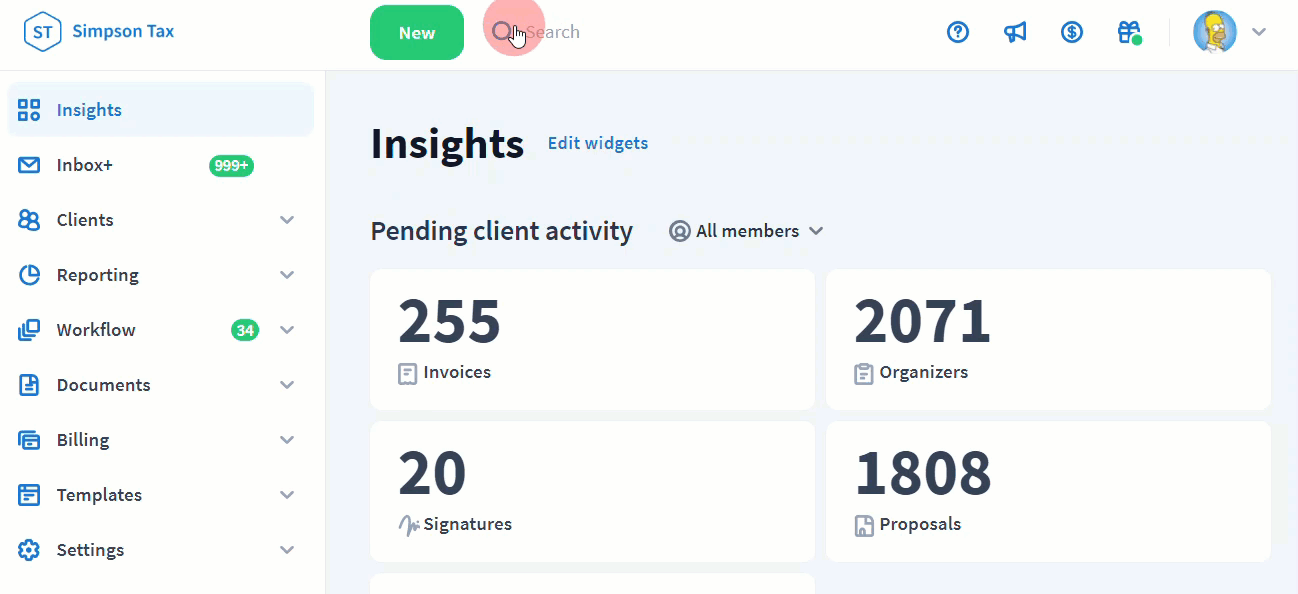This screenshot has width=1298, height=594.
Task: Expand the Clients sidebar section
Action: [287, 220]
